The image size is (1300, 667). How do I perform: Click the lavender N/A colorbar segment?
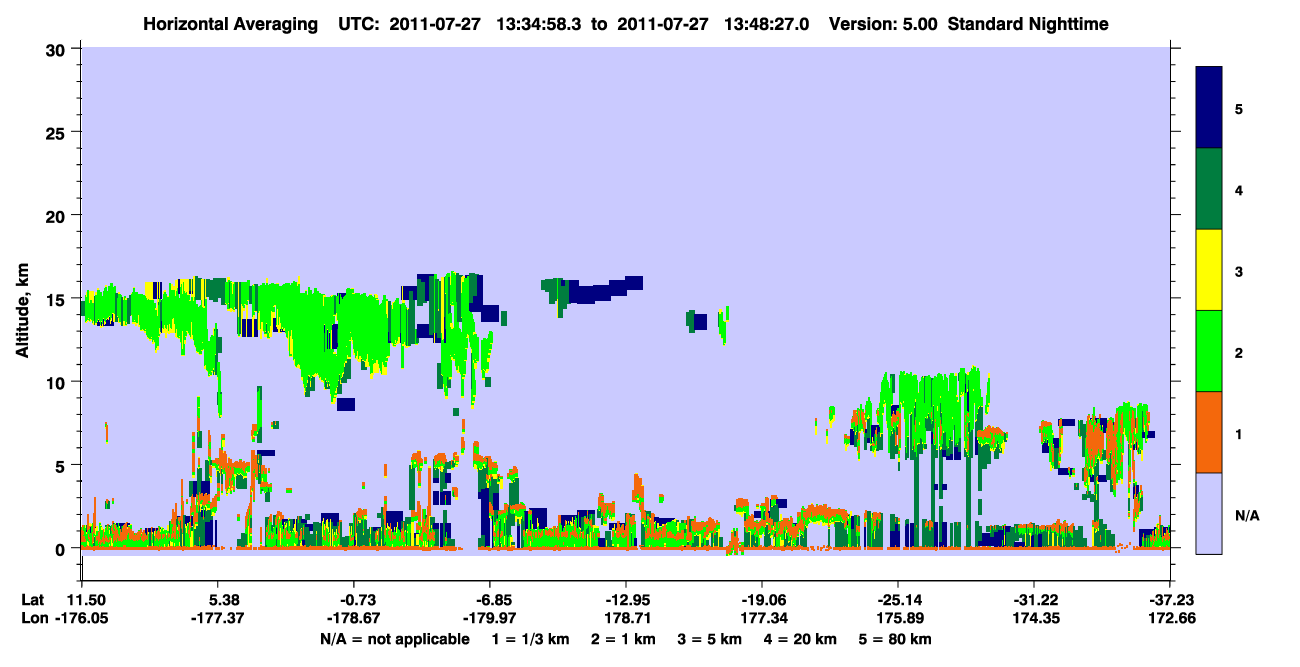1209,513
